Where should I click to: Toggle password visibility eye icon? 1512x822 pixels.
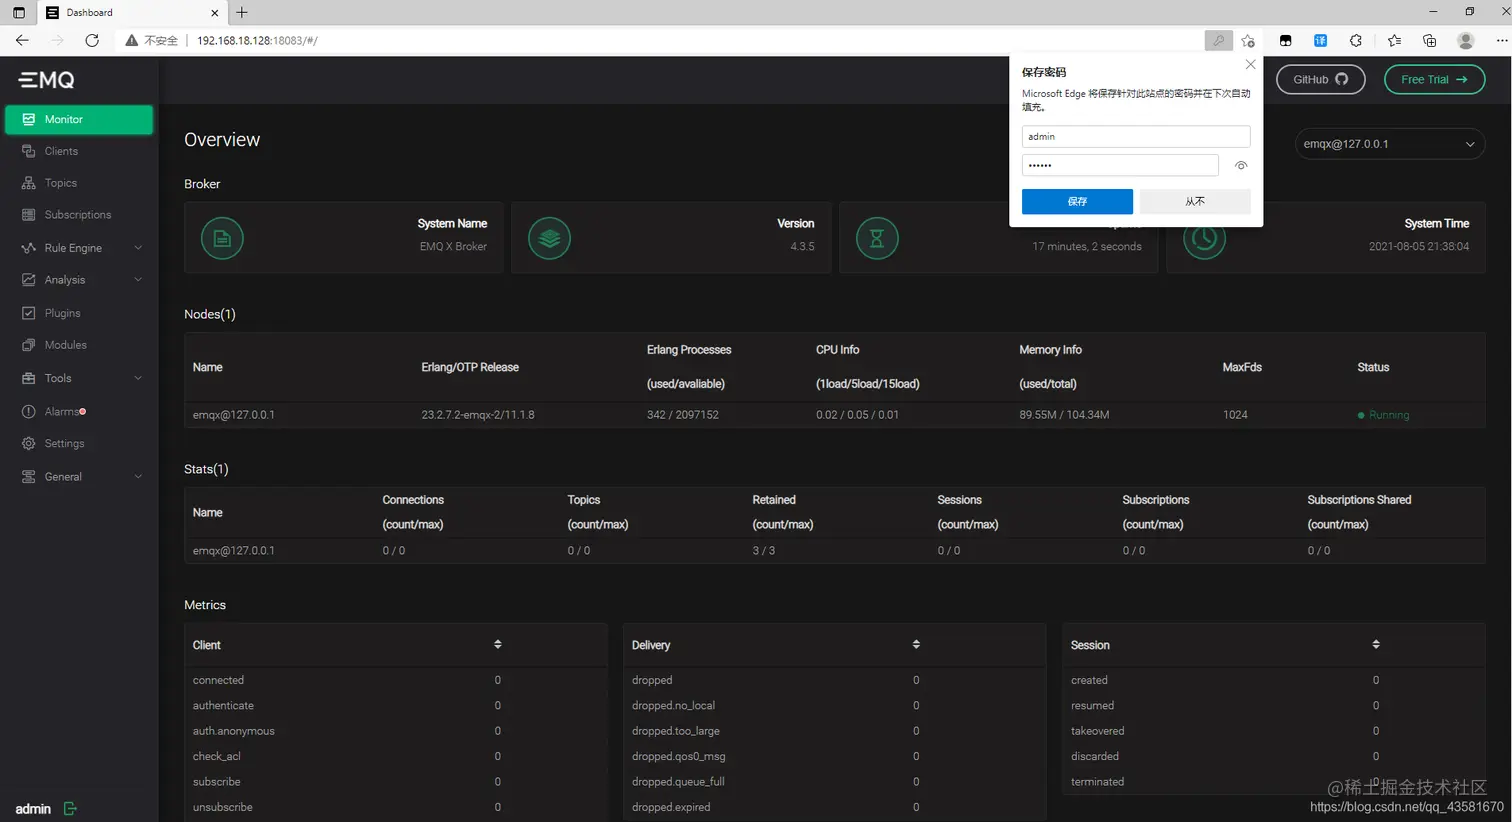1241,166
